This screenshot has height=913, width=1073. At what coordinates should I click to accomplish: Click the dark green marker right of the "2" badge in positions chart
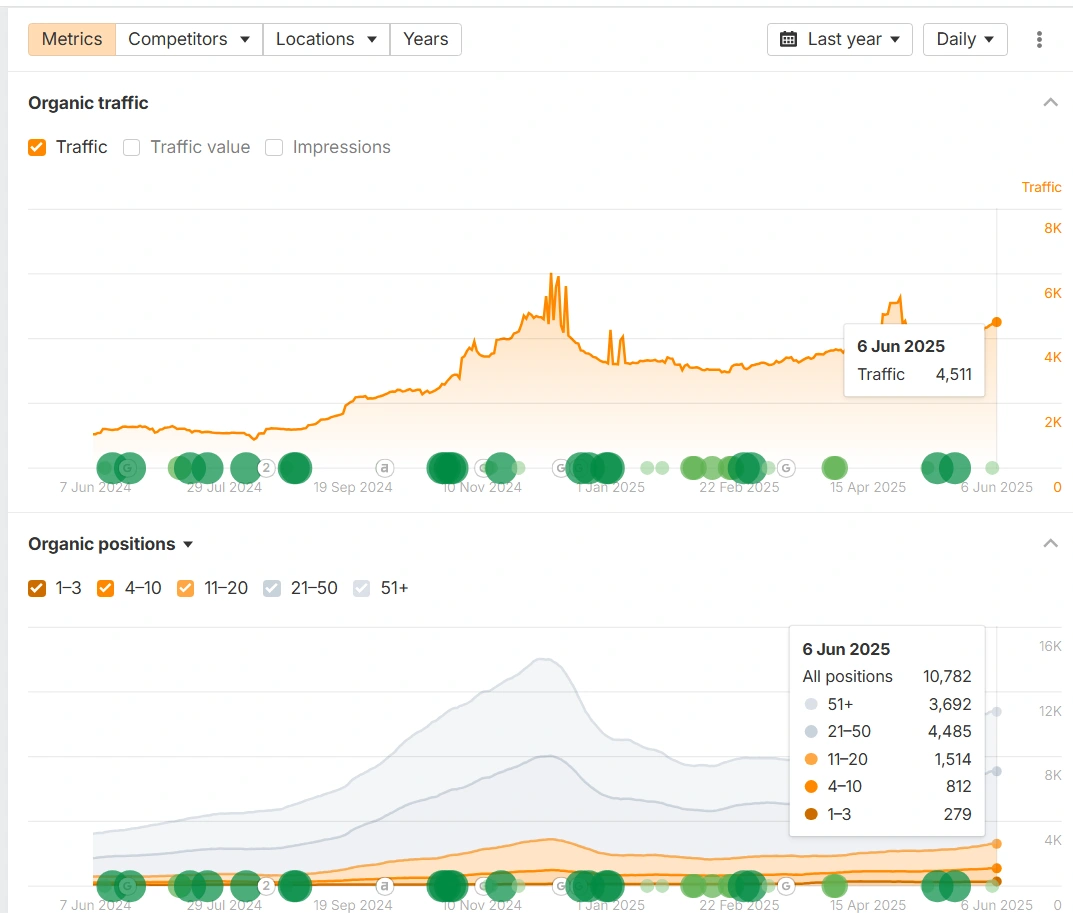295,886
